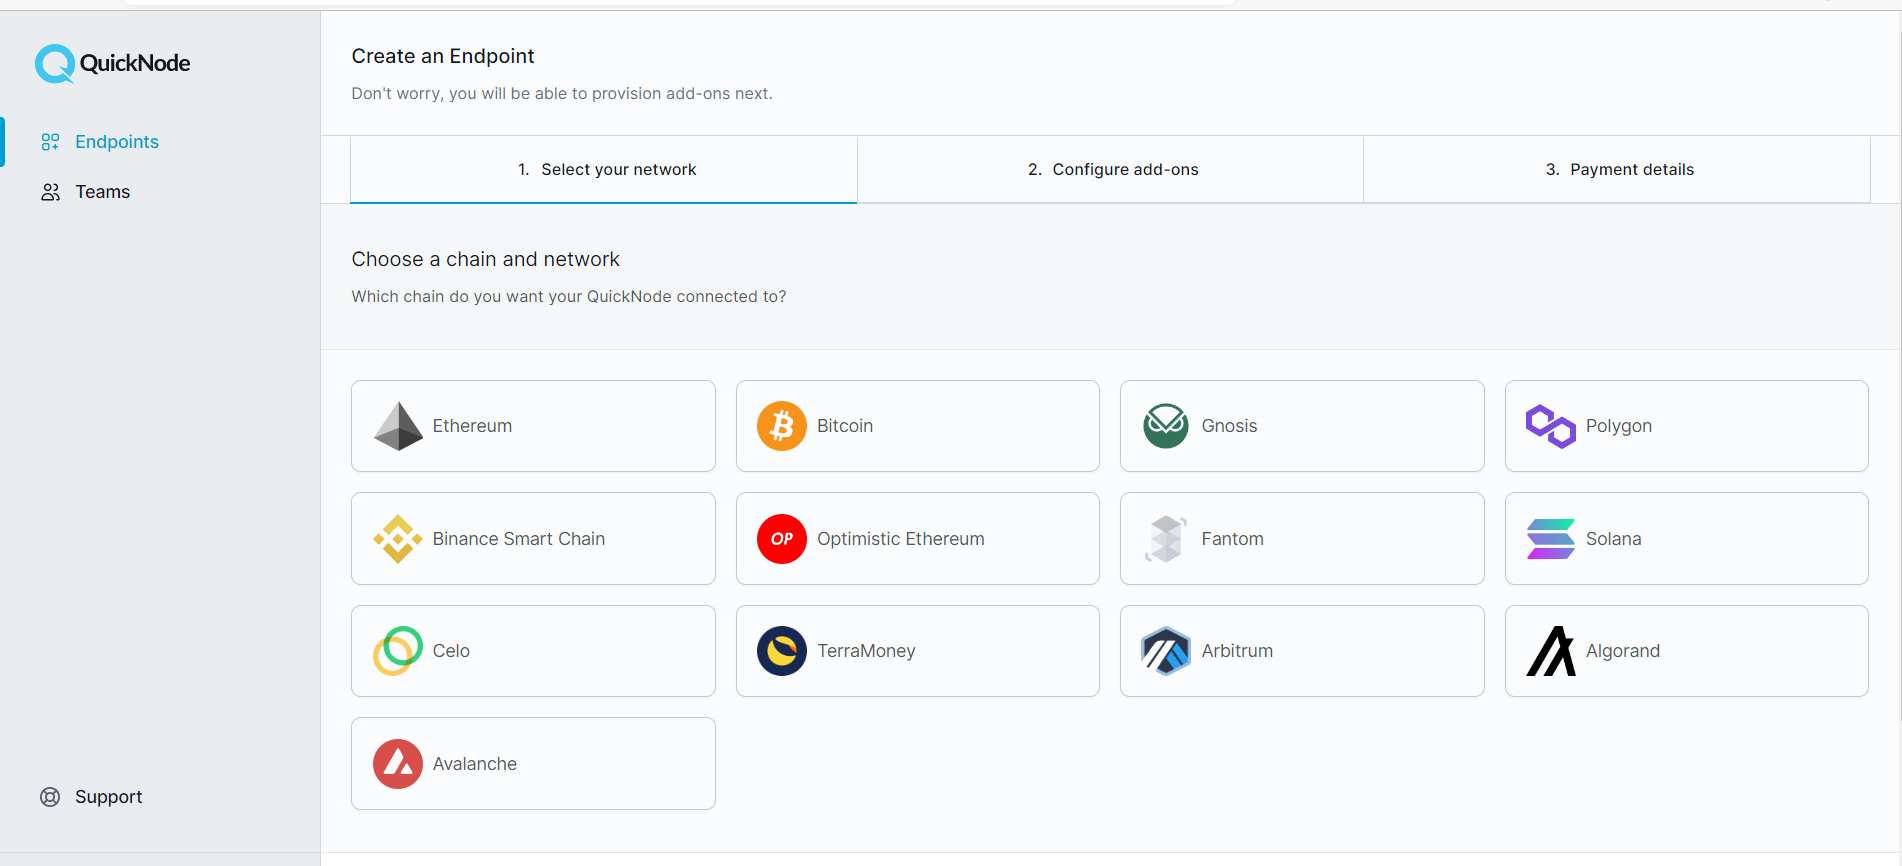Select the Algorand chain card
The height and width of the screenshot is (866, 1902).
(1687, 651)
